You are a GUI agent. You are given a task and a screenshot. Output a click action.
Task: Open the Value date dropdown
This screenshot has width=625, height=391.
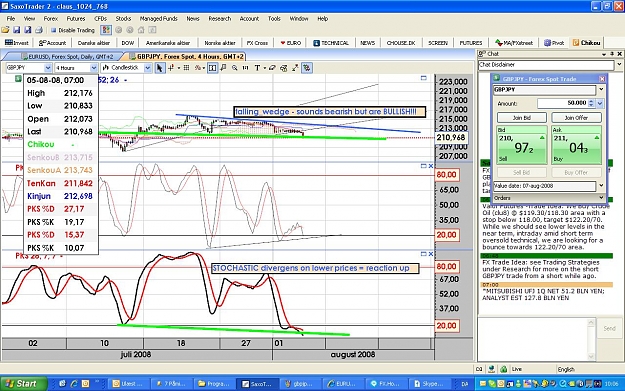coord(601,186)
